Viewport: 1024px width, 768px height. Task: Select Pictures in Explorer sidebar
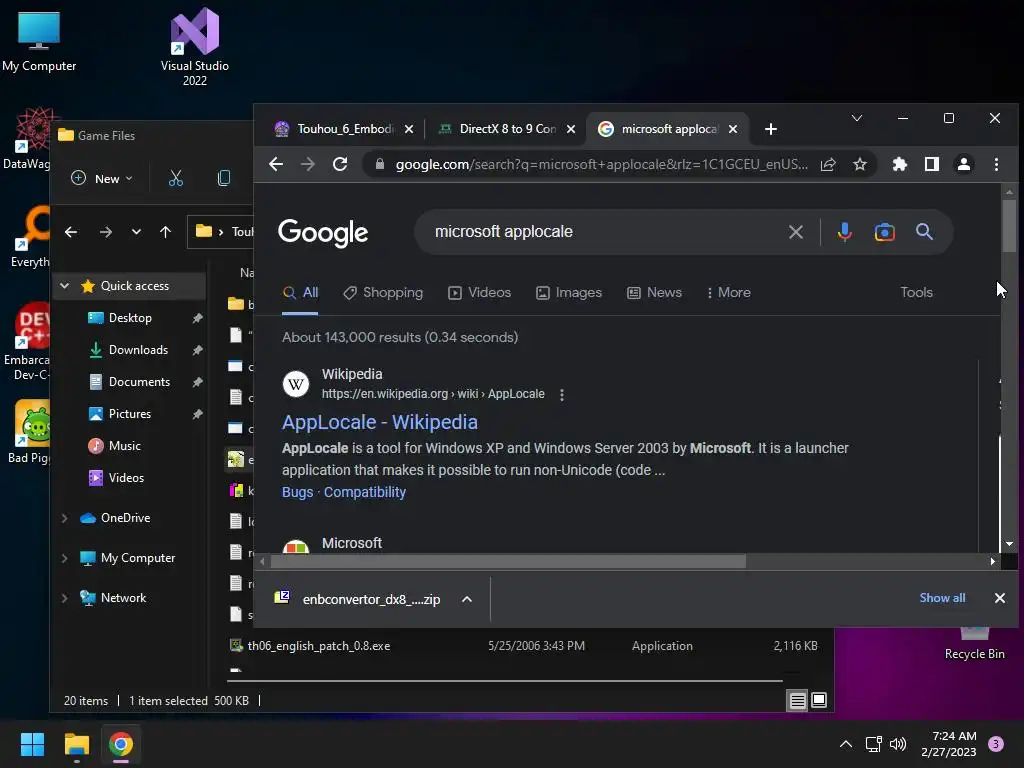[129, 414]
